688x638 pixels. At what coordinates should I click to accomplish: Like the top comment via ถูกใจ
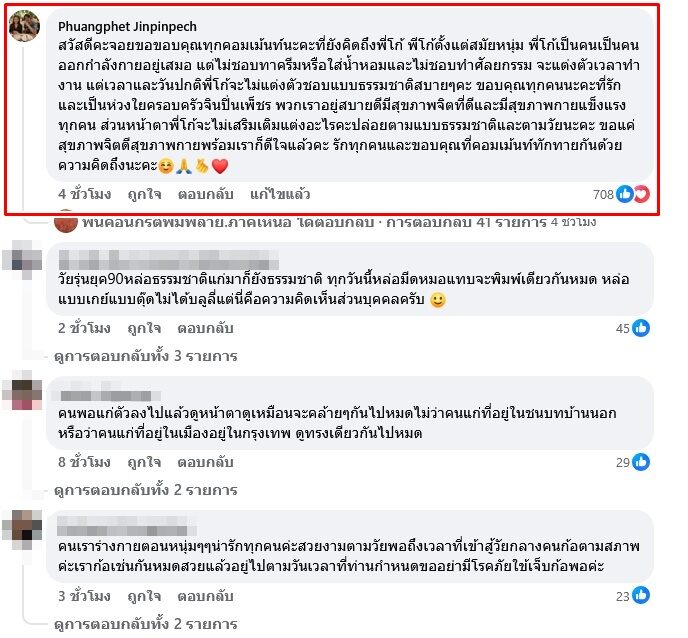[x=144, y=194]
